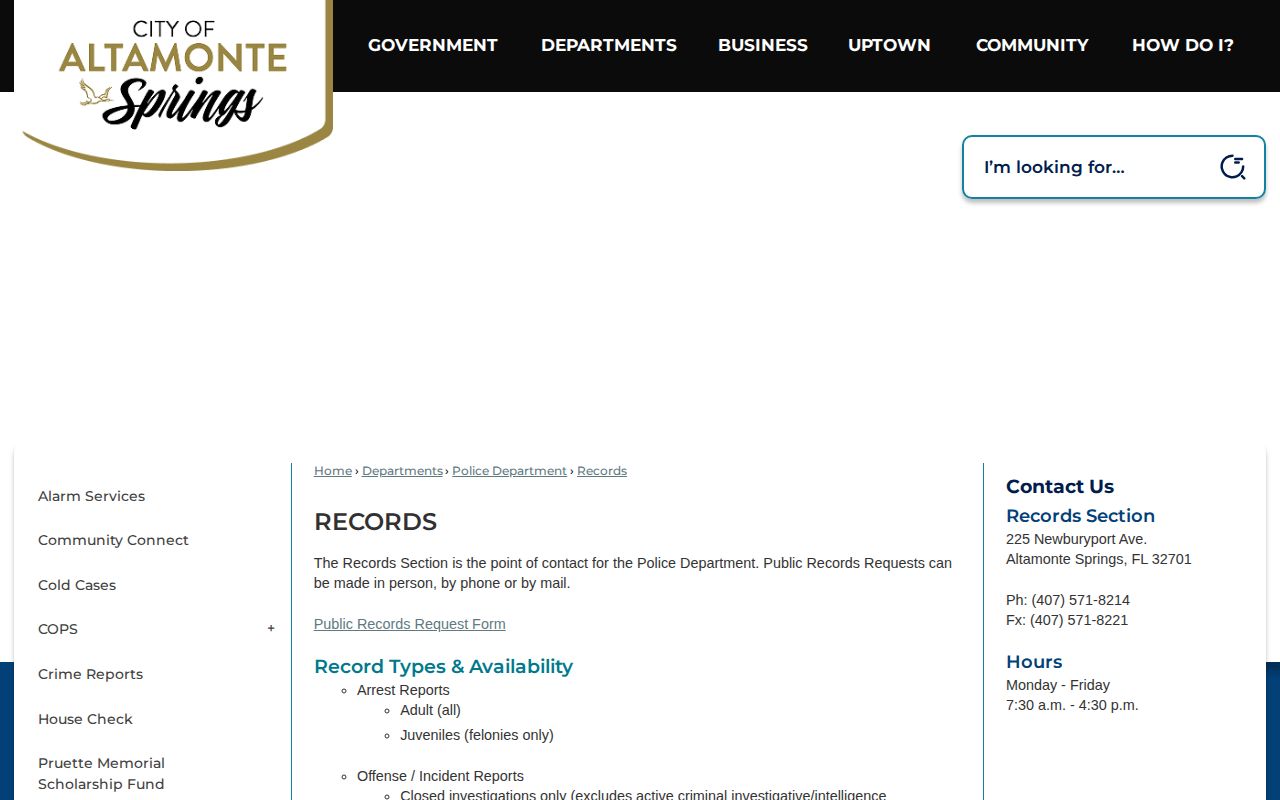
Task: Open COPS in the sidebar
Action: coord(58,629)
